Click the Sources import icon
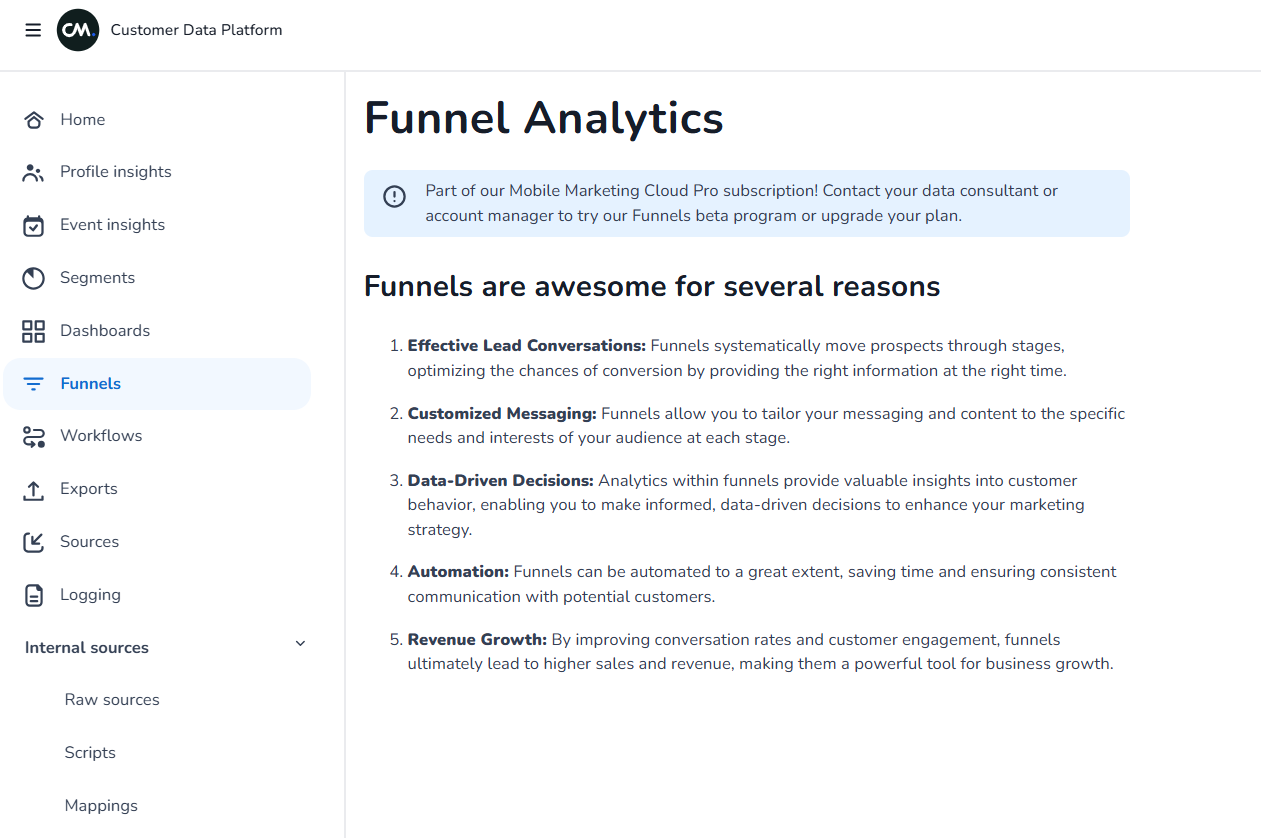The width and height of the screenshot is (1261, 838). (x=34, y=542)
